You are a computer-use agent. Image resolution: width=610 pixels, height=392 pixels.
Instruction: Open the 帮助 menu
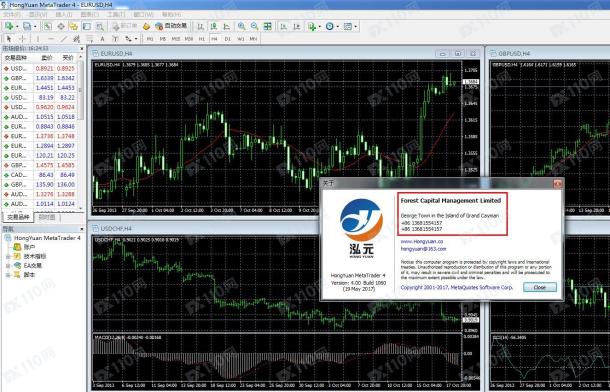point(171,15)
